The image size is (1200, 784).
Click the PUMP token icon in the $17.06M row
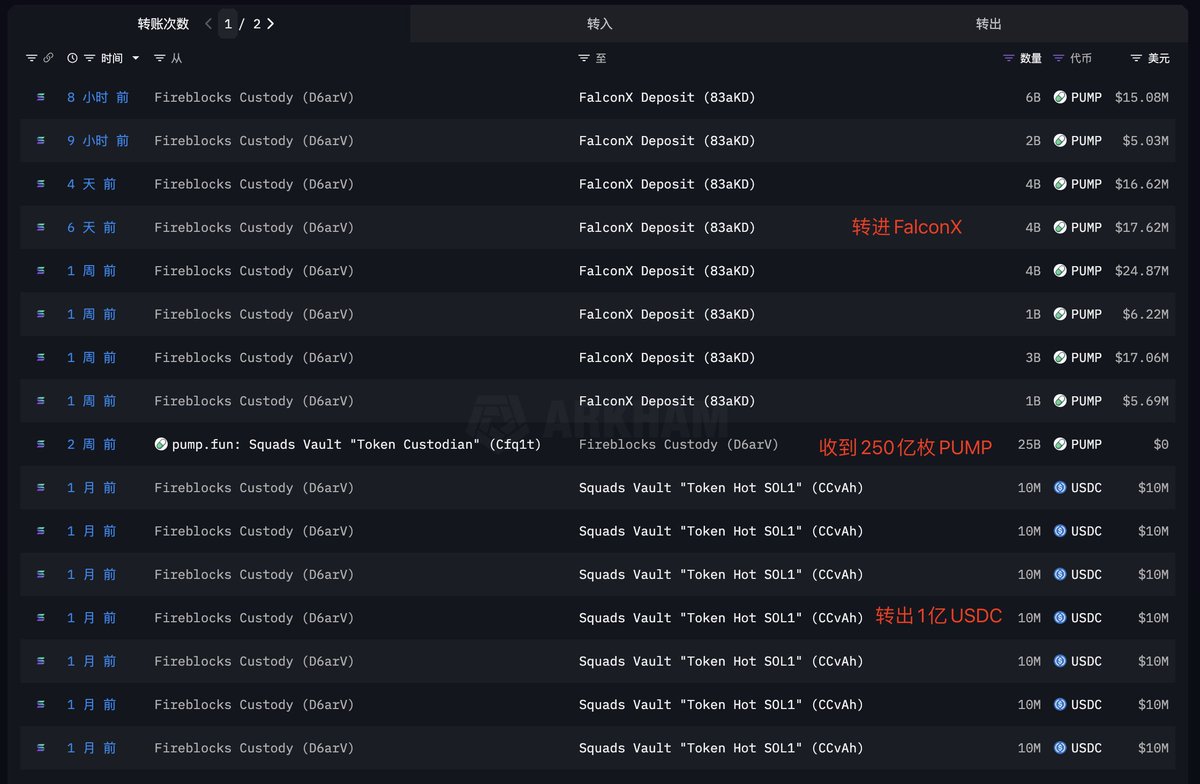[x=1060, y=357]
